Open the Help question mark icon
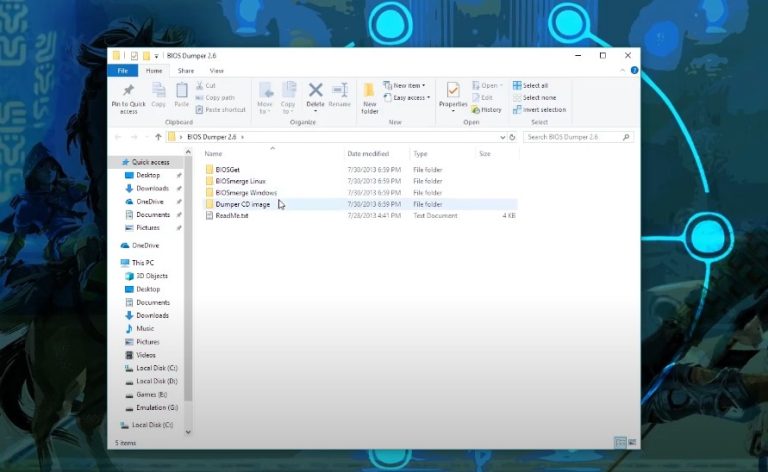Viewport: 768px width, 472px height. [634, 71]
